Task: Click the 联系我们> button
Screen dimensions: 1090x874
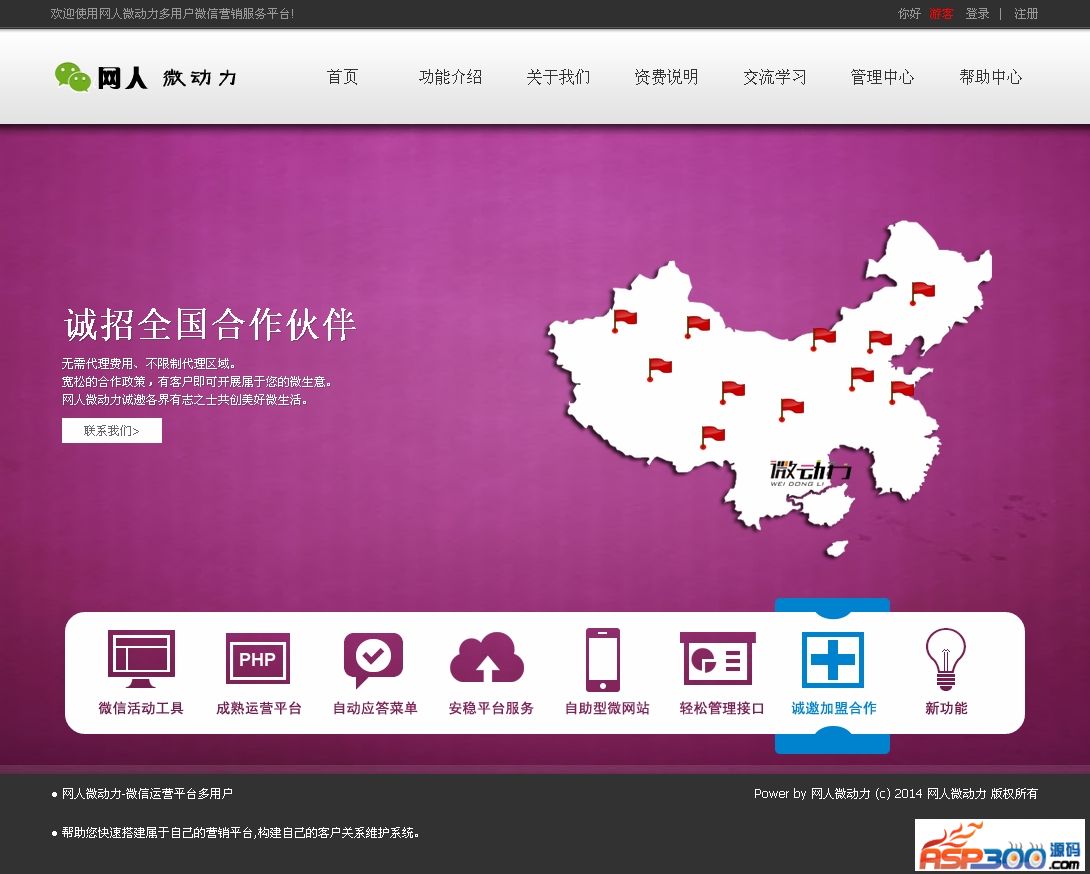Action: click(112, 430)
